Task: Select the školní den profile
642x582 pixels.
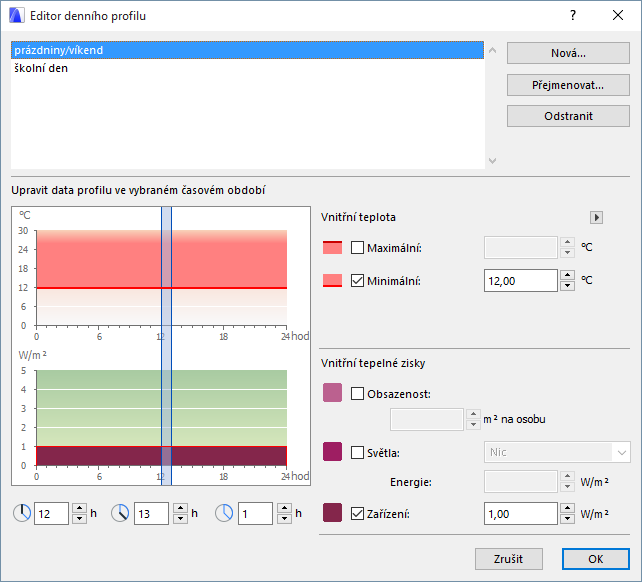Action: 247,68
